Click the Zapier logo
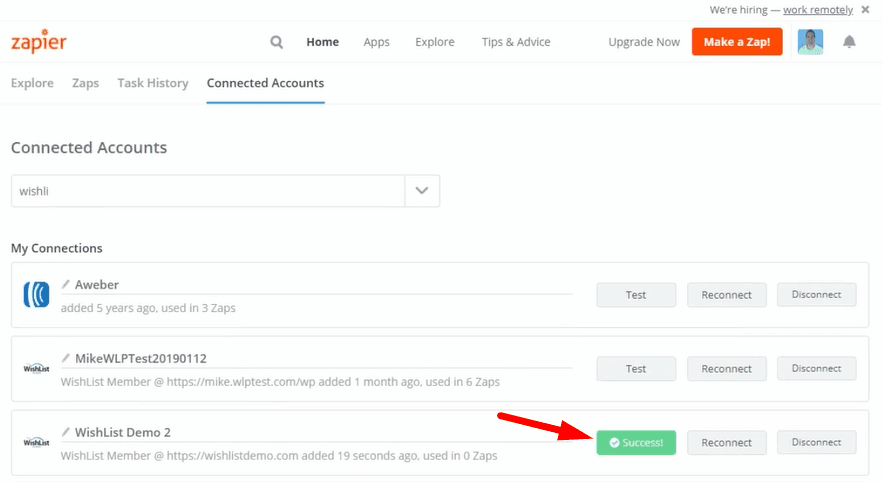The width and height of the screenshot is (882, 482). point(39,42)
